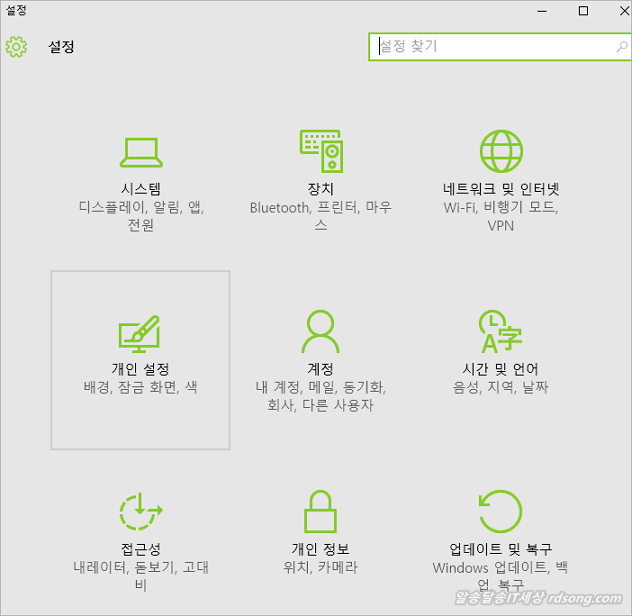
Task: Select Bluetooth, 프린터, 마우스 description
Action: point(321,207)
